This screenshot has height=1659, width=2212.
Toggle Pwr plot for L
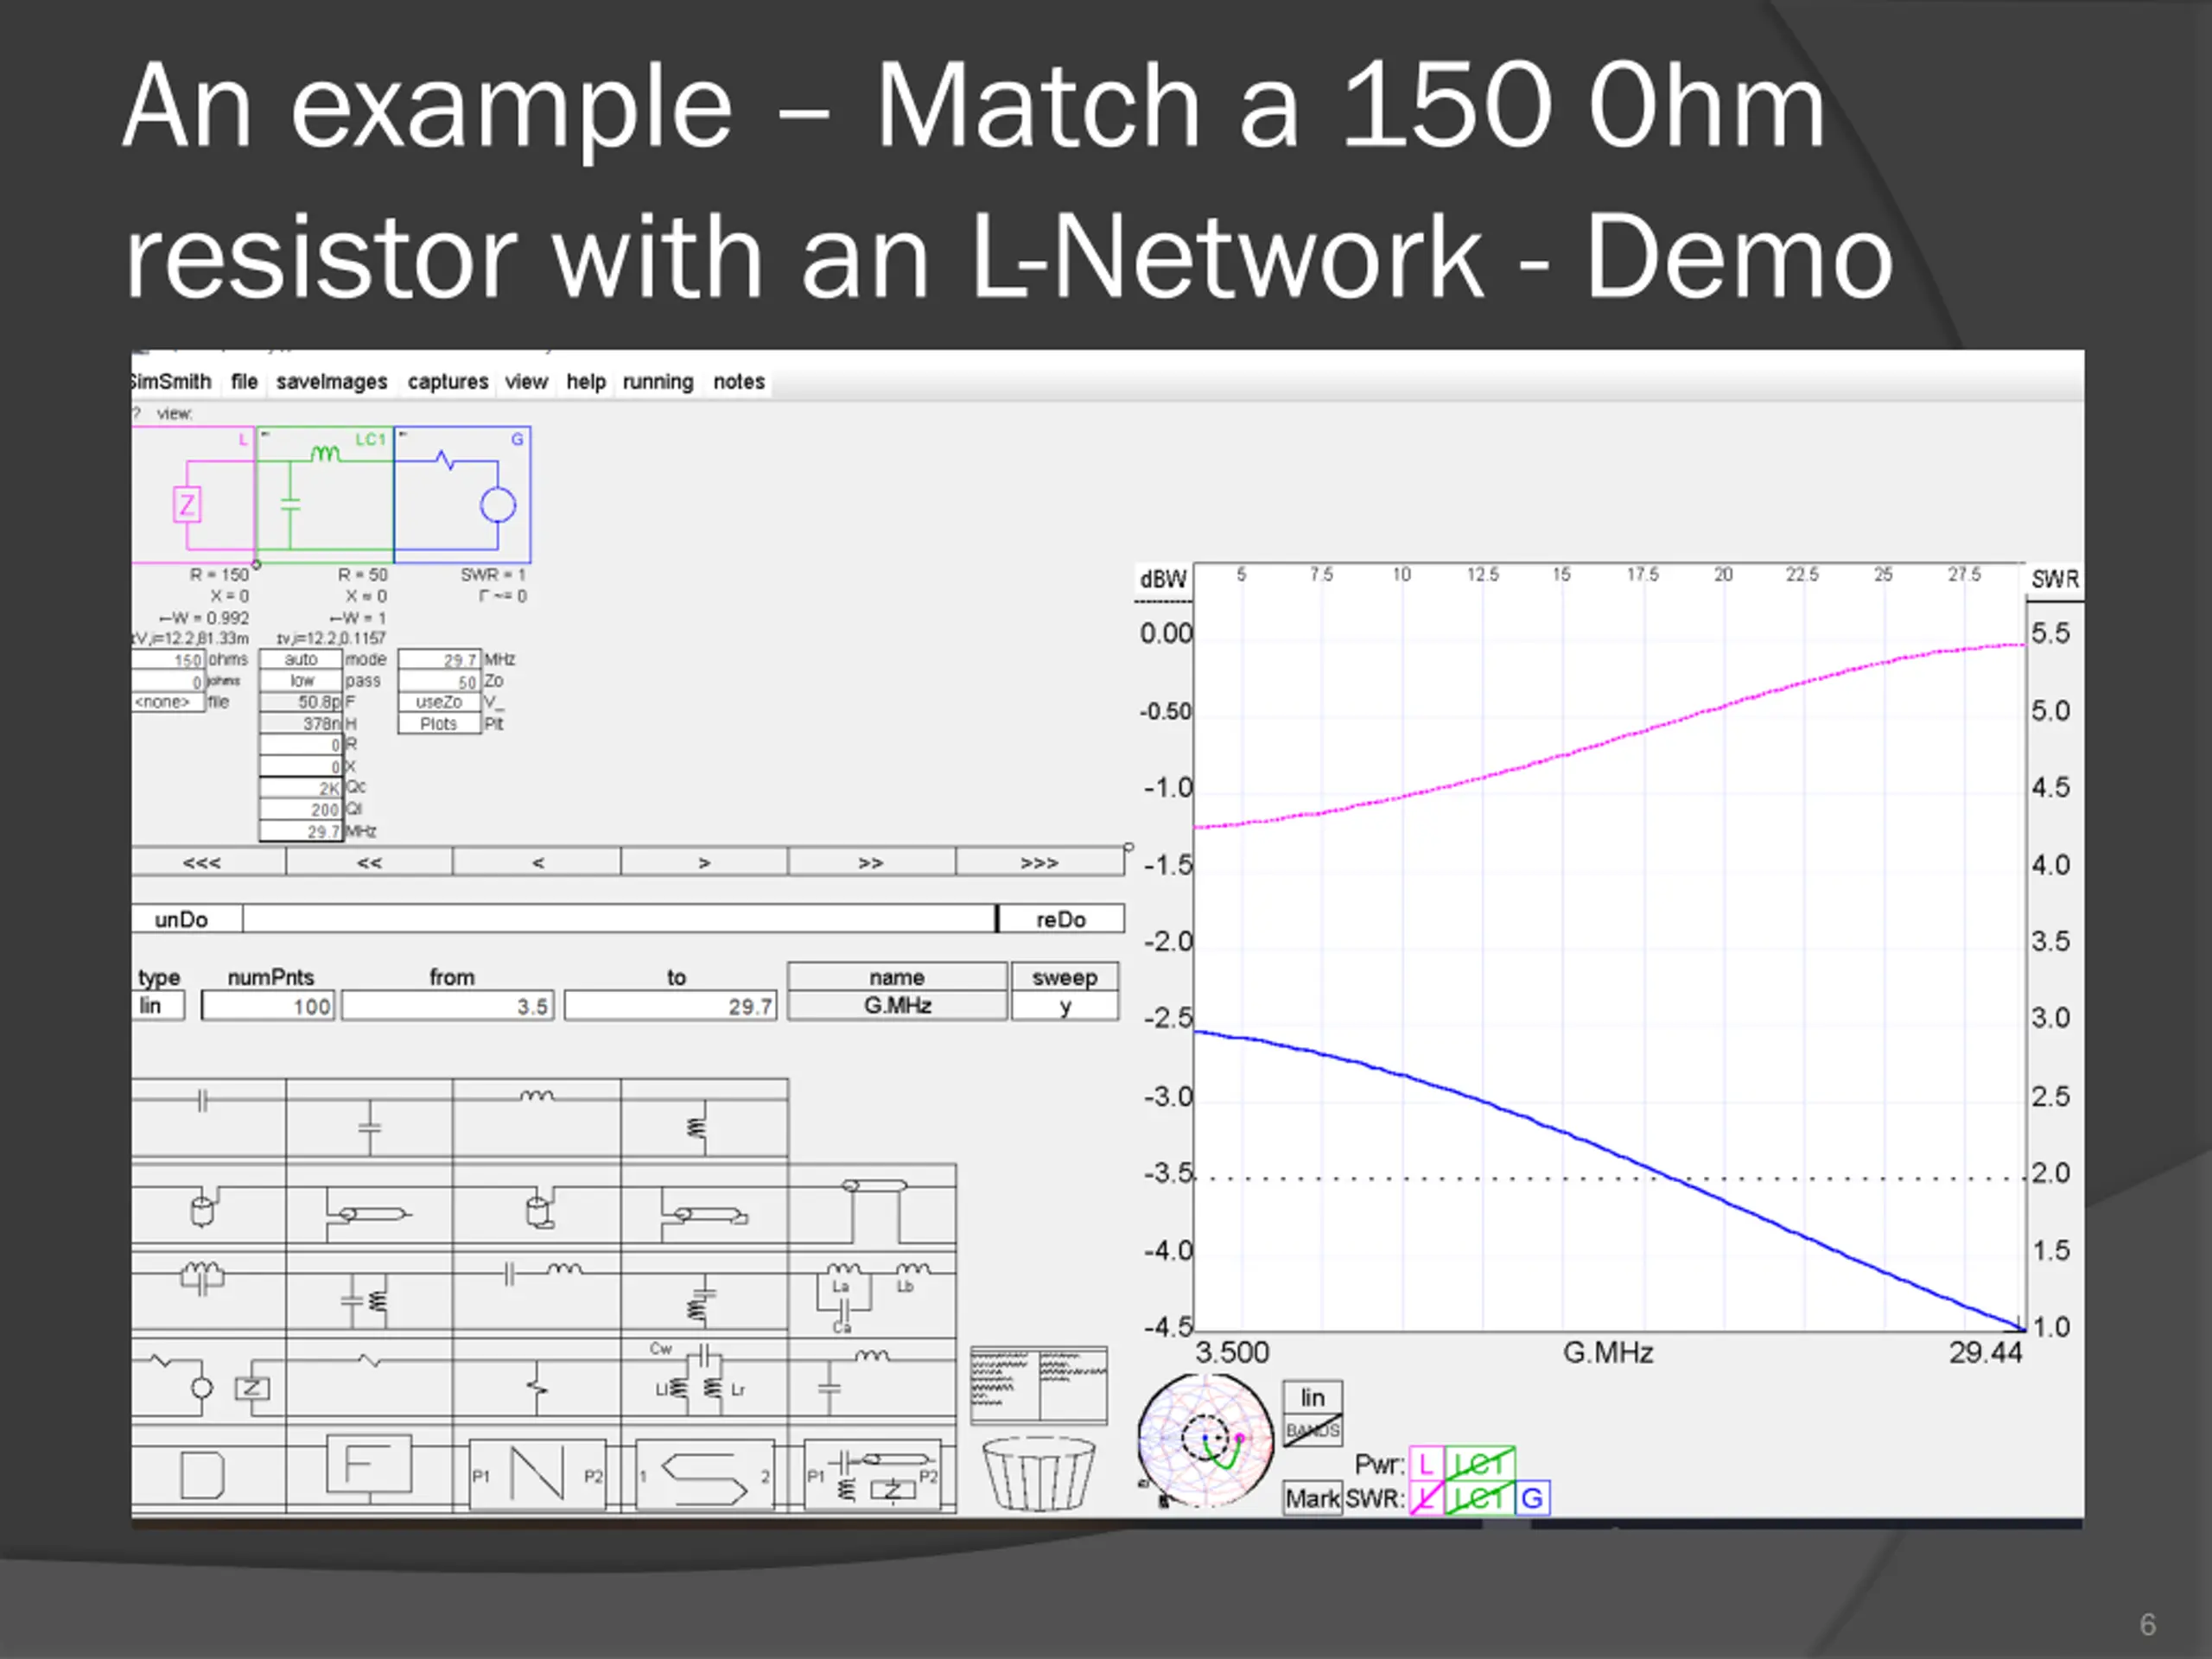click(1426, 1465)
